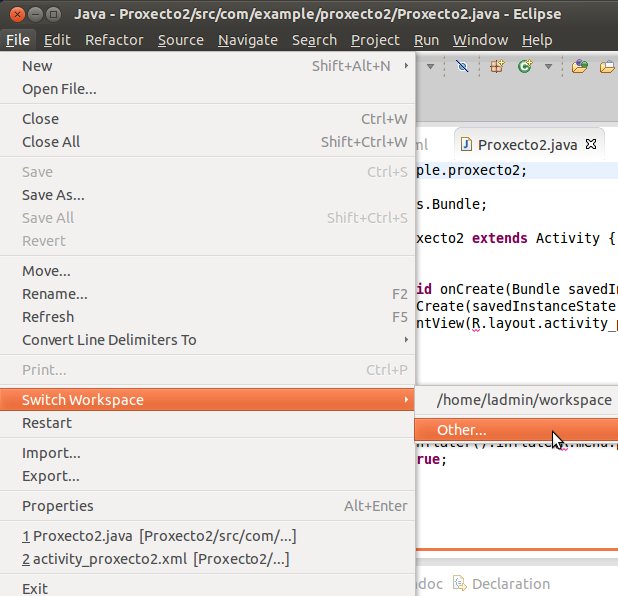This screenshot has width=618, height=596.
Task: Open recent file 2 activity_proxecto2.xml
Action: (x=207, y=559)
